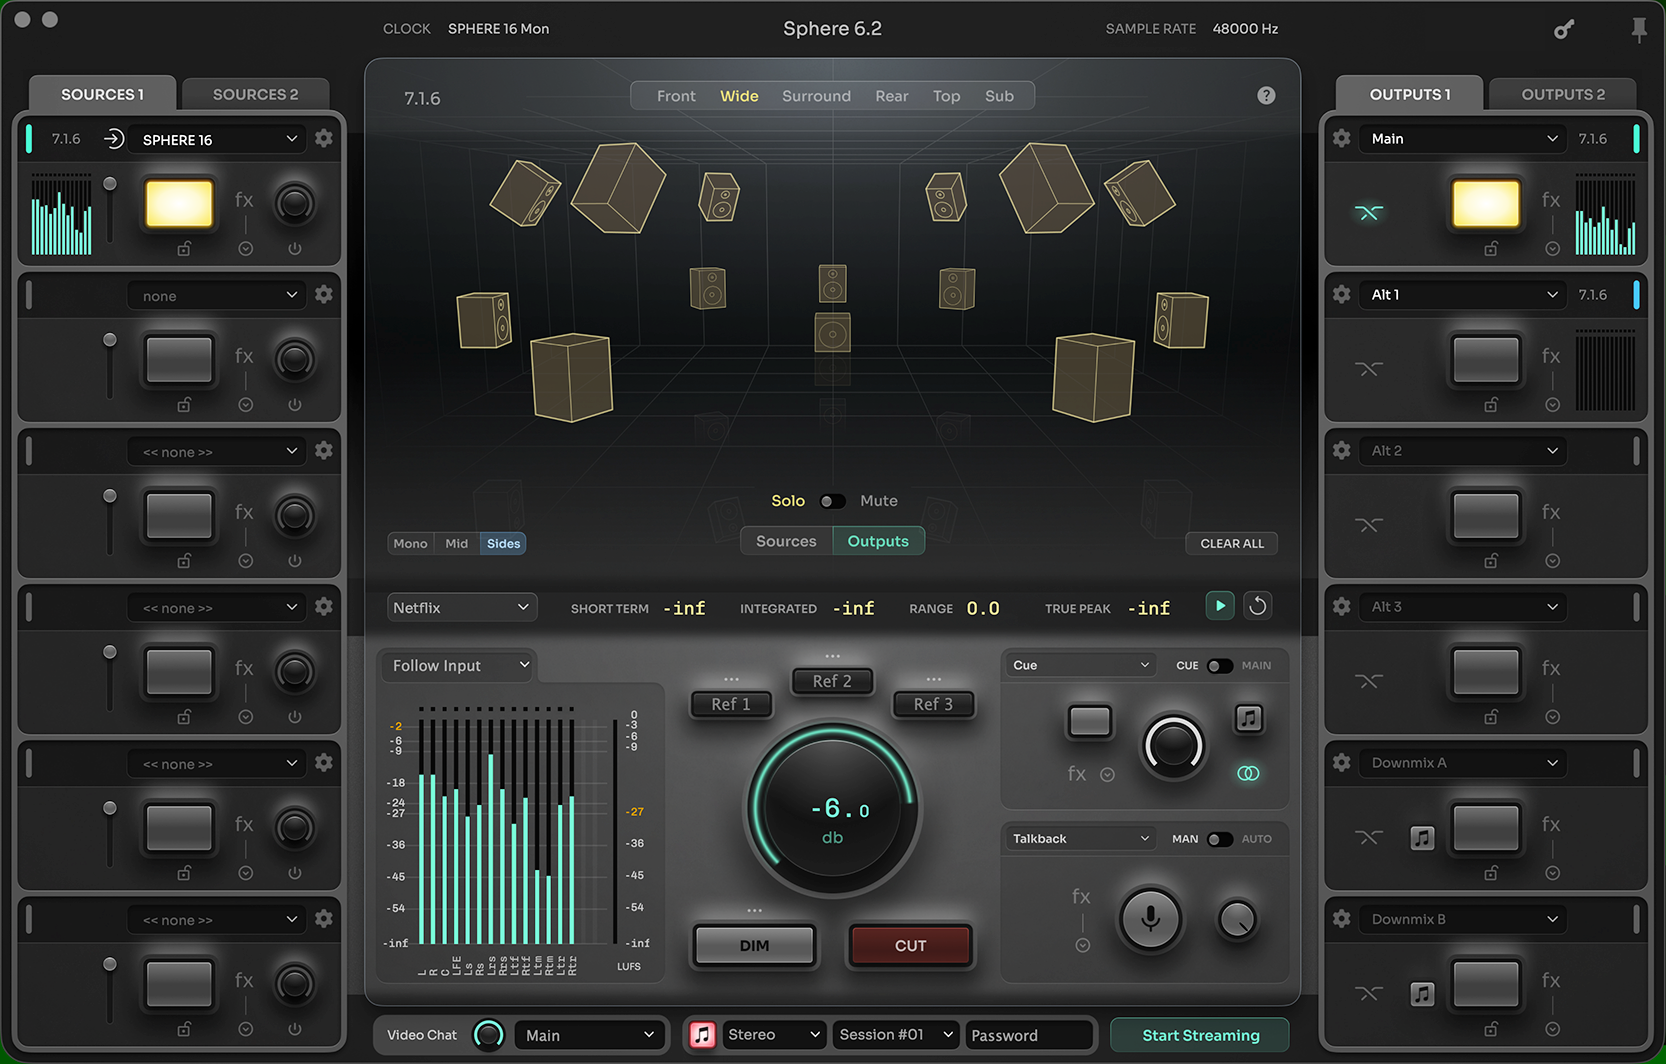
Task: Click the music note icon in Cue section
Action: coord(1249,718)
